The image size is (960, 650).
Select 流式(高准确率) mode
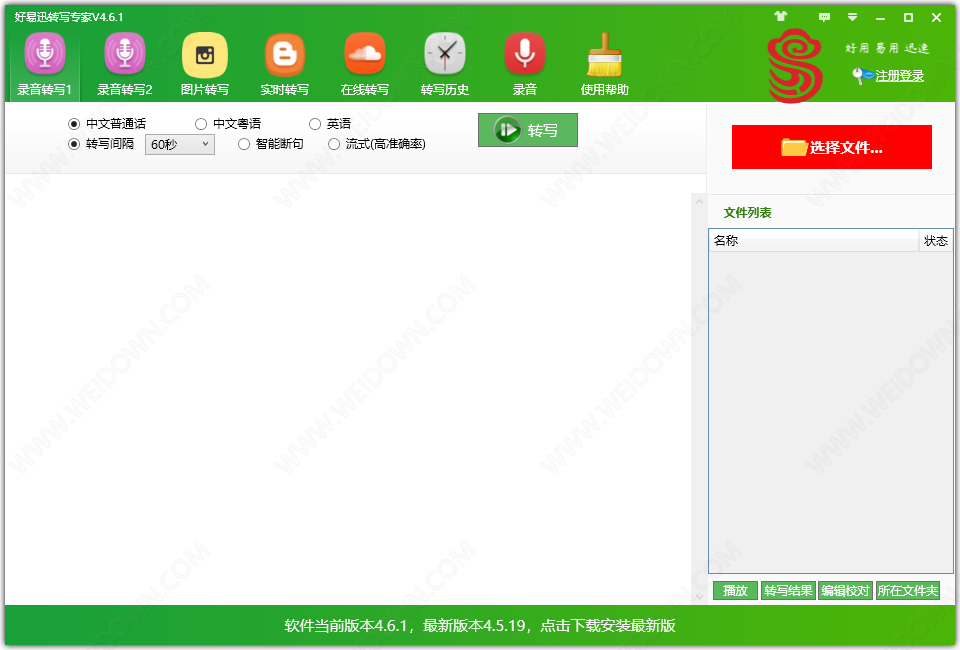[377, 144]
